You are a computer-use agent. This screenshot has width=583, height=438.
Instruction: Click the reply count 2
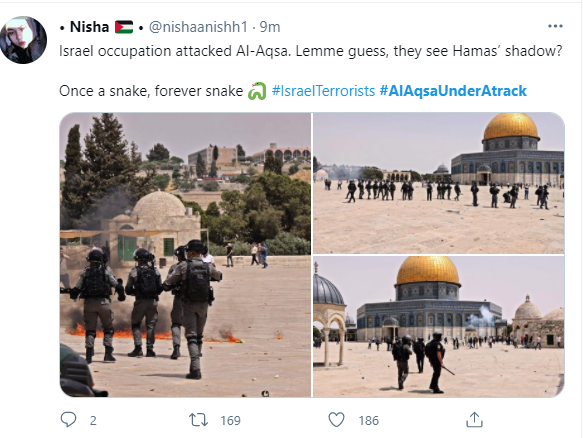pyautogui.click(x=93, y=421)
